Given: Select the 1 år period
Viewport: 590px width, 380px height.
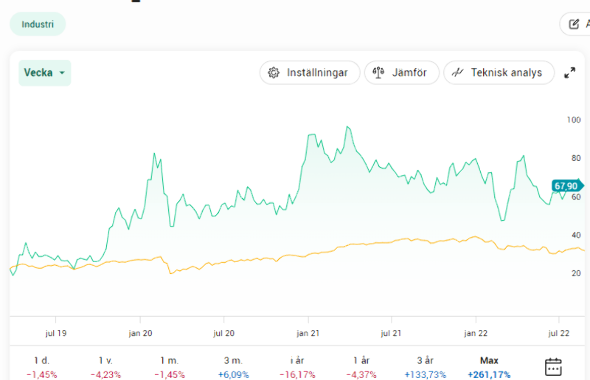Looking at the screenshot, I should pyautogui.click(x=361, y=367).
